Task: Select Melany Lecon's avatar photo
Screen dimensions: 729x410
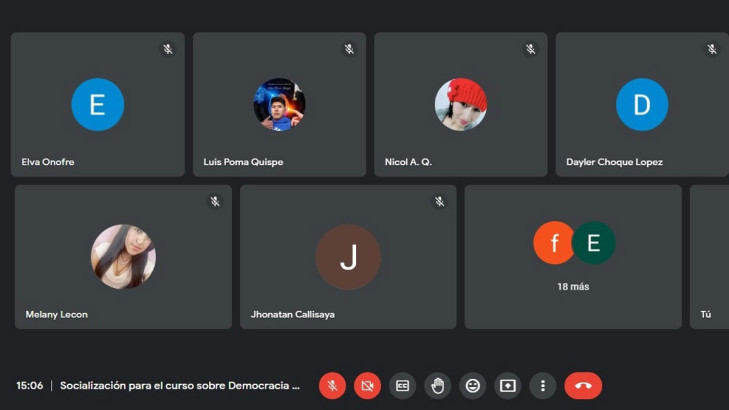Action: coord(123,256)
